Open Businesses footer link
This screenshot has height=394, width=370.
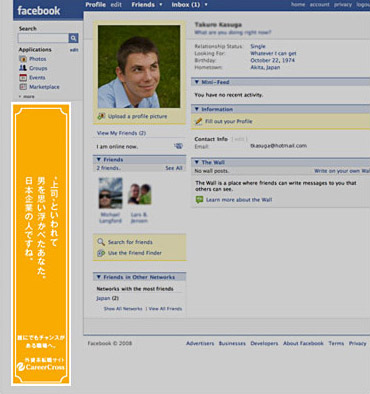pyautogui.click(x=232, y=343)
